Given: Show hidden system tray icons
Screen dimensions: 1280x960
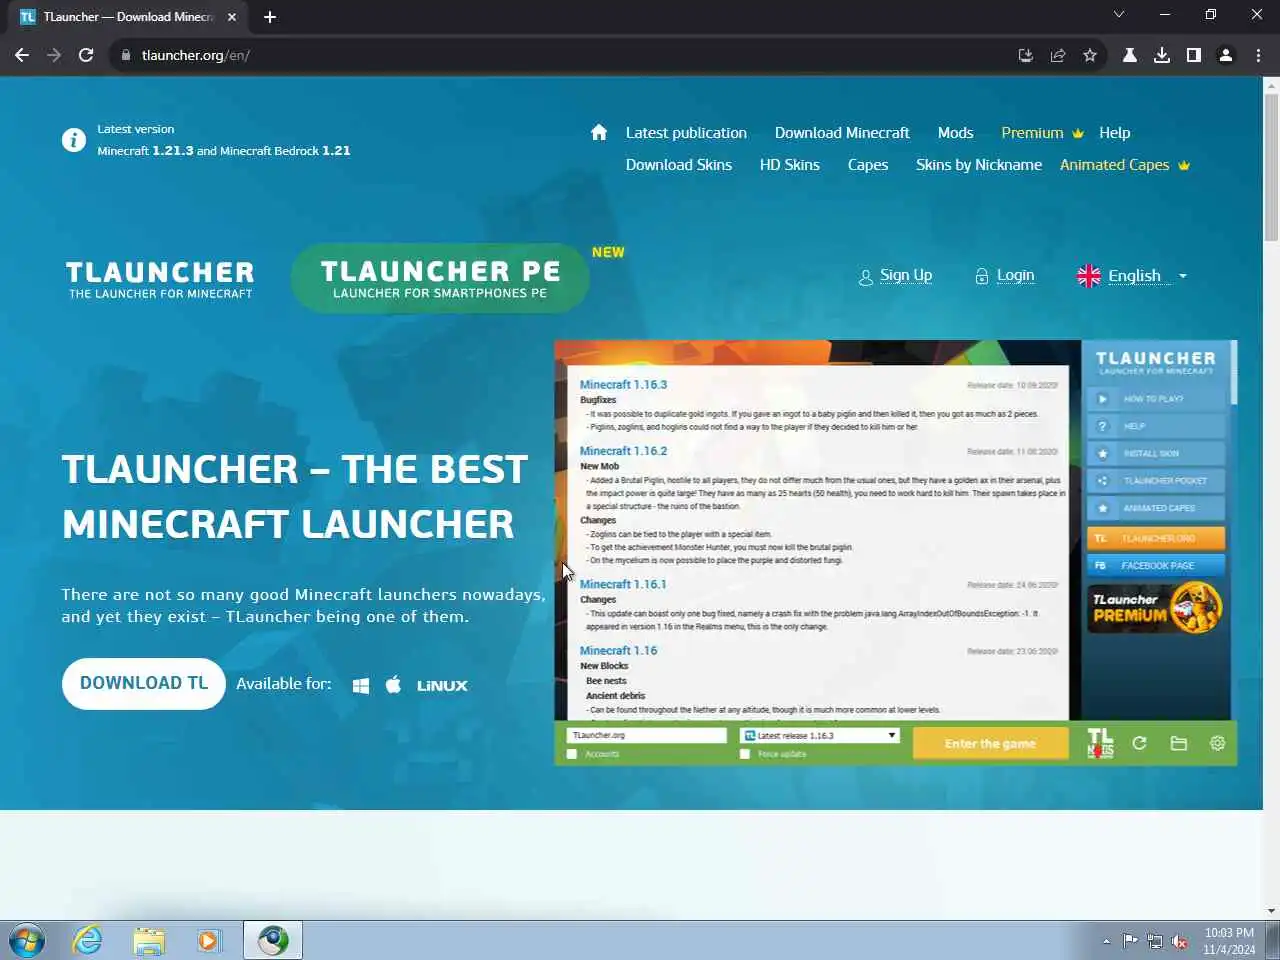Looking at the screenshot, I should pyautogui.click(x=1106, y=941).
